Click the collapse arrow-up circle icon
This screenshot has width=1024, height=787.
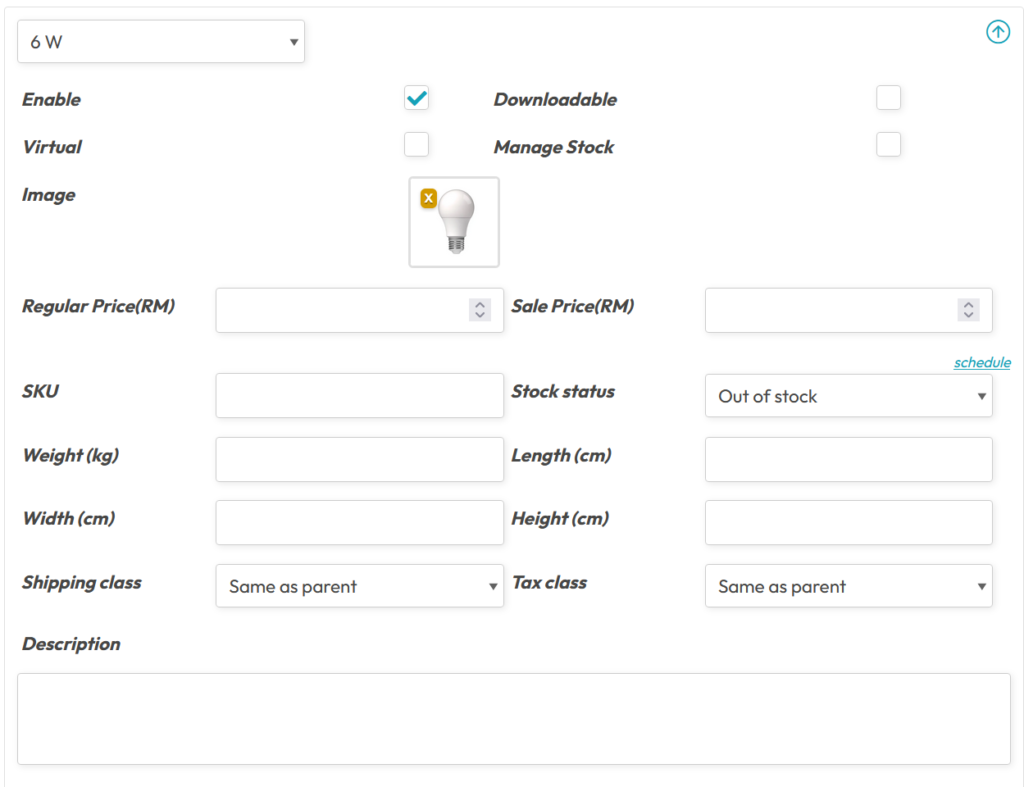pyautogui.click(x=997, y=32)
